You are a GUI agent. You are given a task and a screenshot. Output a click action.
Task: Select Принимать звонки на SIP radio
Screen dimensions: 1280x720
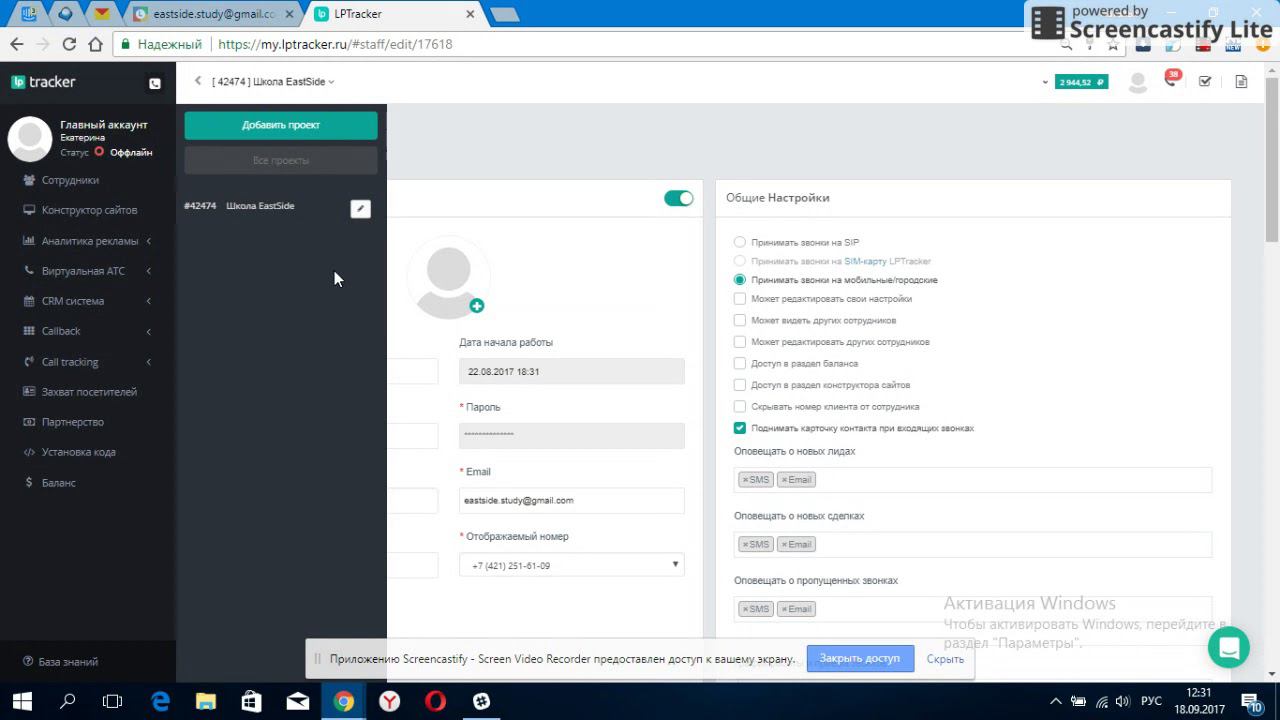point(740,242)
